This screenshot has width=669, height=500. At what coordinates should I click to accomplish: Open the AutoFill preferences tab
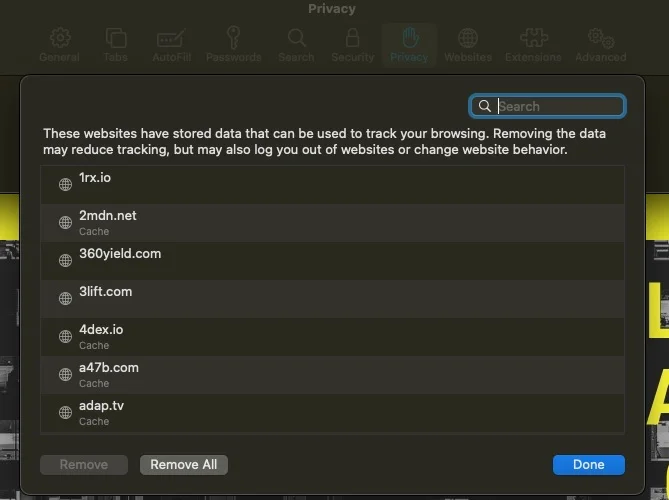pos(171,45)
